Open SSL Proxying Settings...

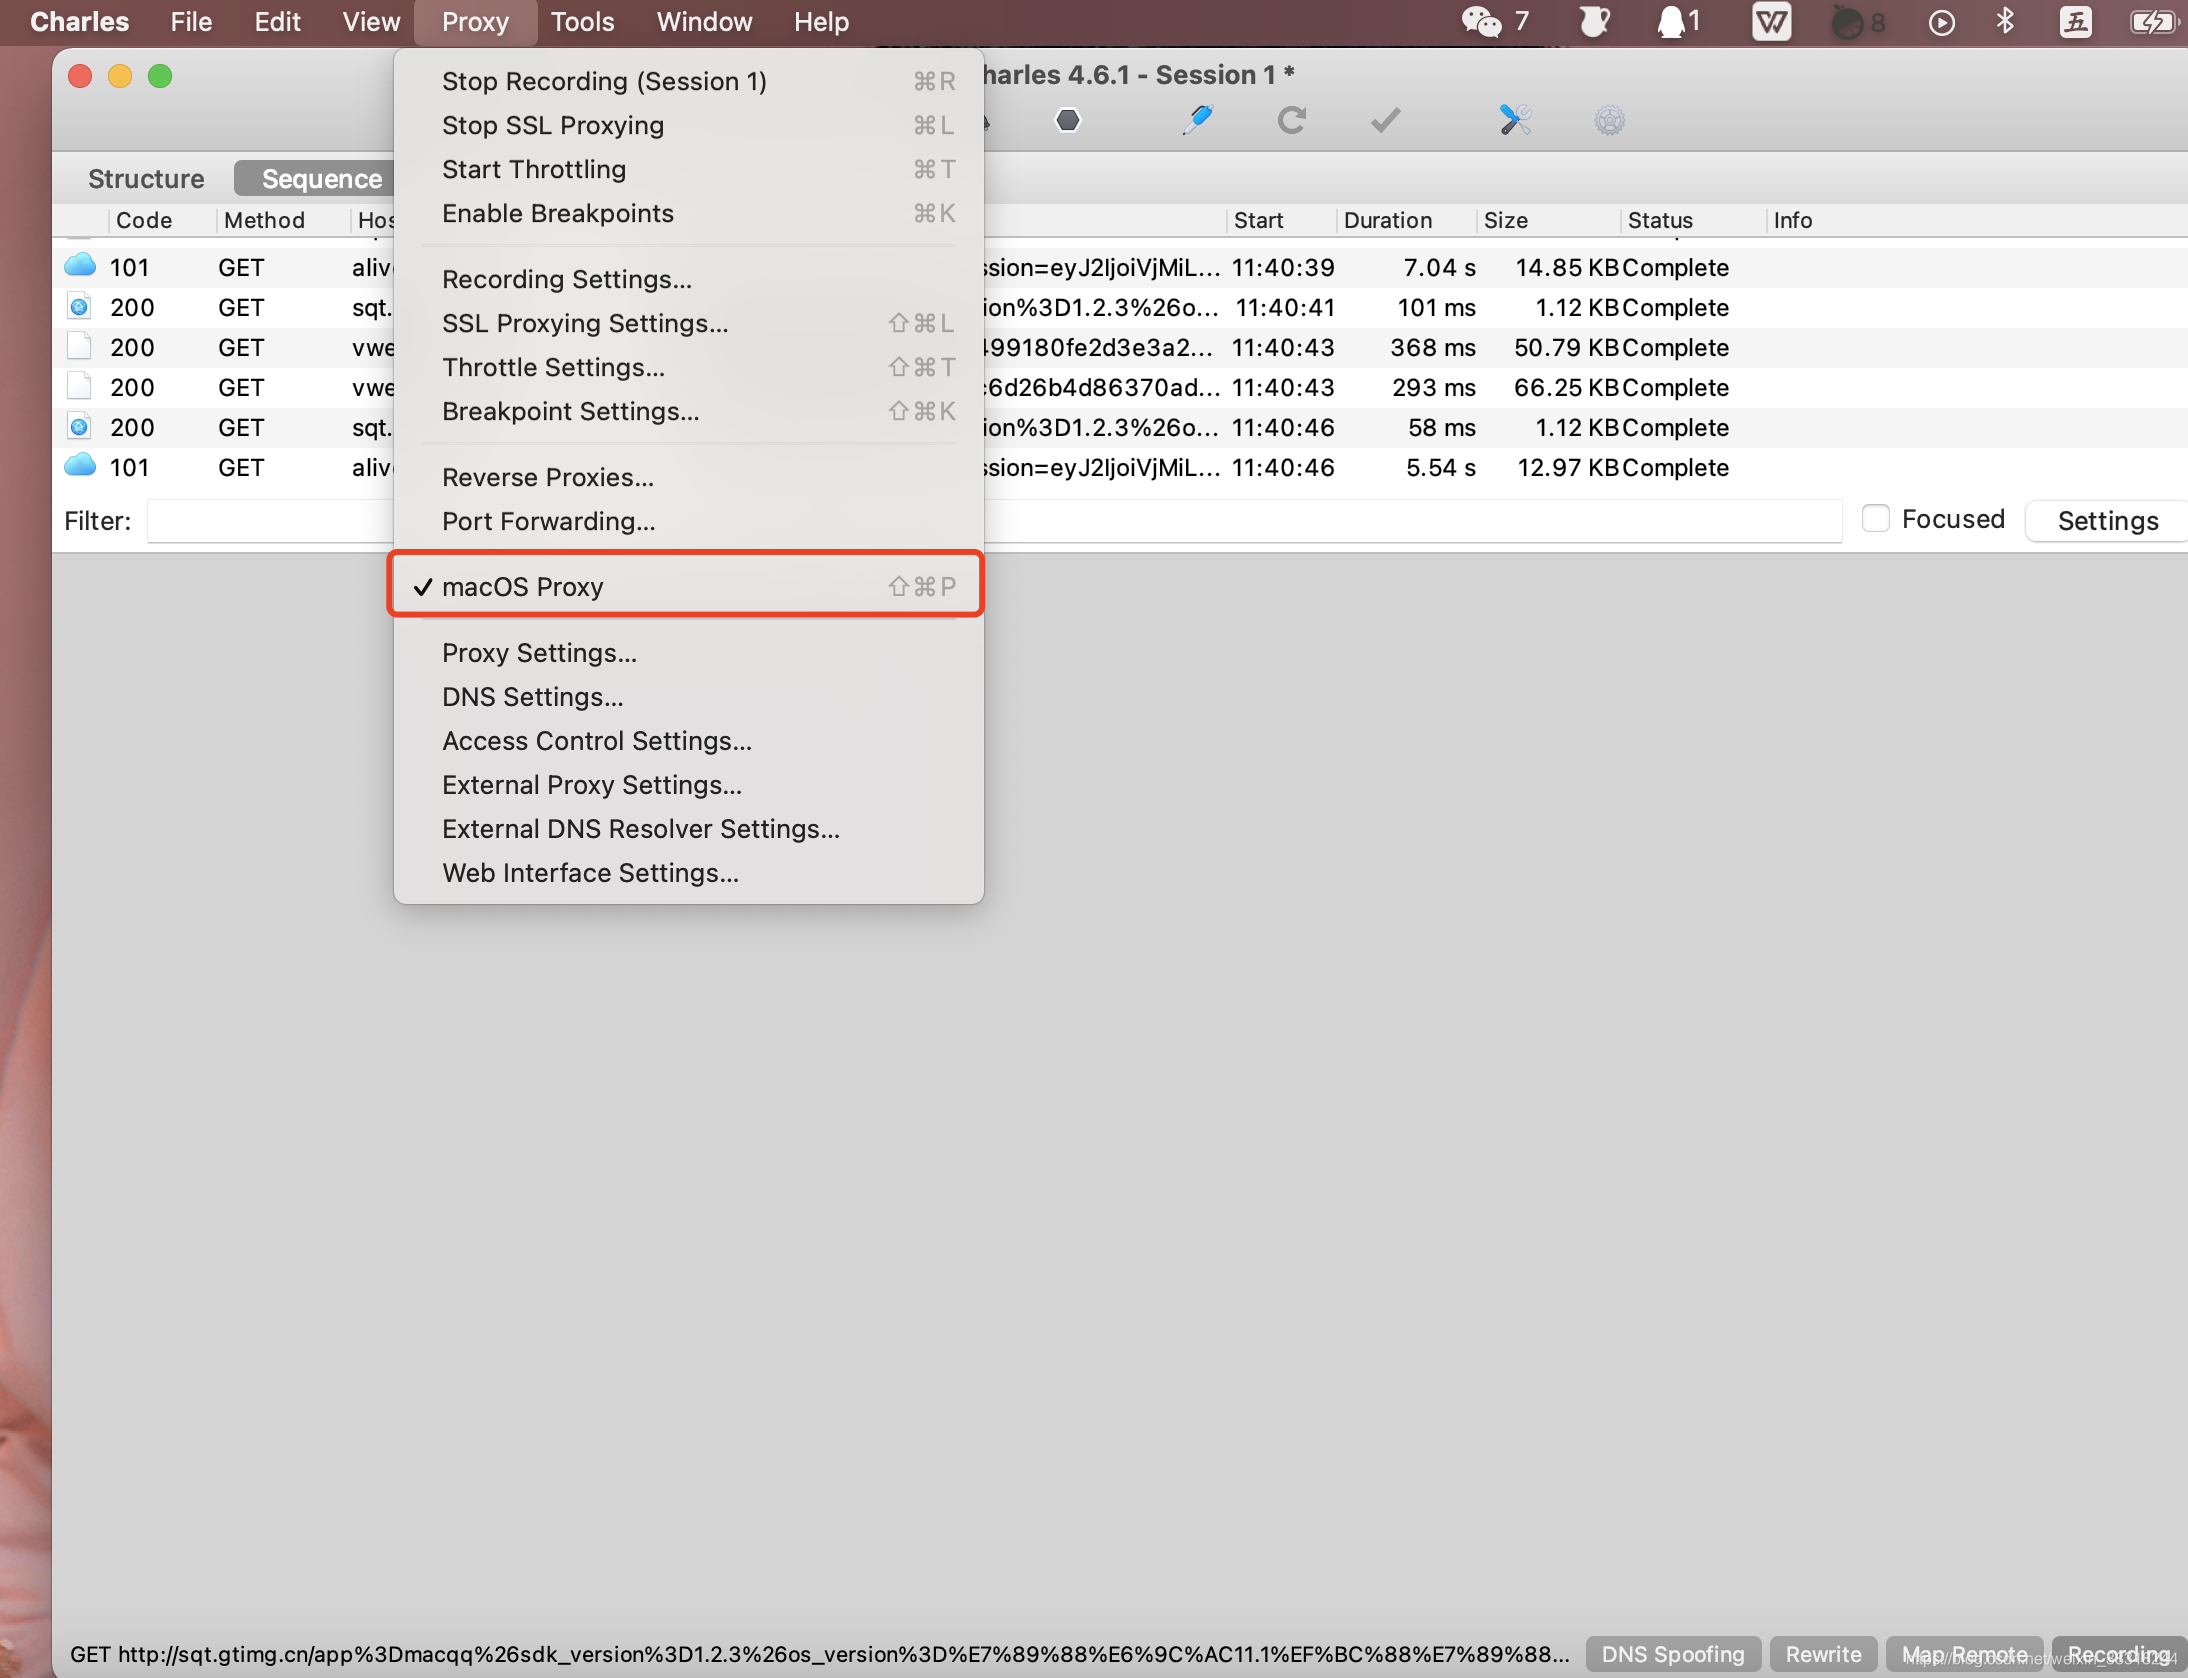[x=688, y=323]
